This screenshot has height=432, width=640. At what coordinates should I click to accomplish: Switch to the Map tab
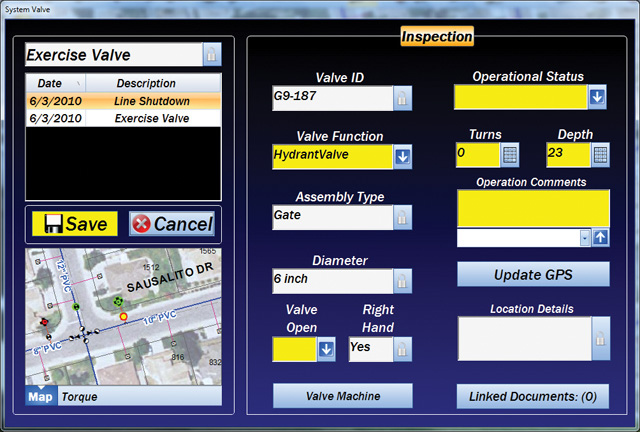click(x=41, y=397)
